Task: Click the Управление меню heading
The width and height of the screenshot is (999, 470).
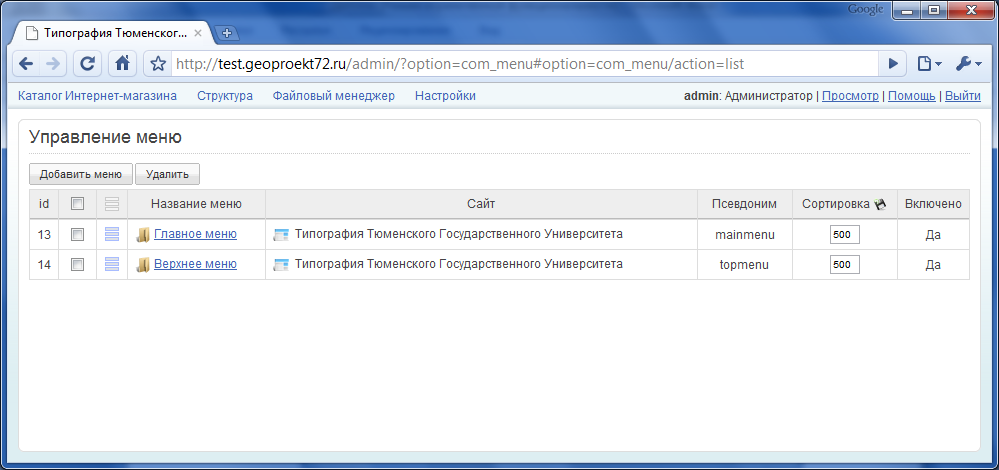Action: tap(106, 138)
